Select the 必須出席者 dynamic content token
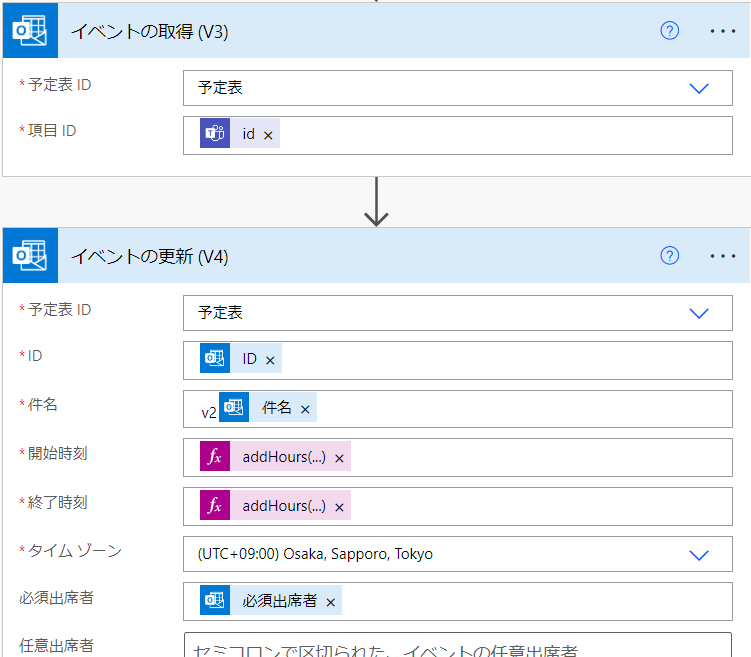This screenshot has height=657, width=751. pos(271,600)
